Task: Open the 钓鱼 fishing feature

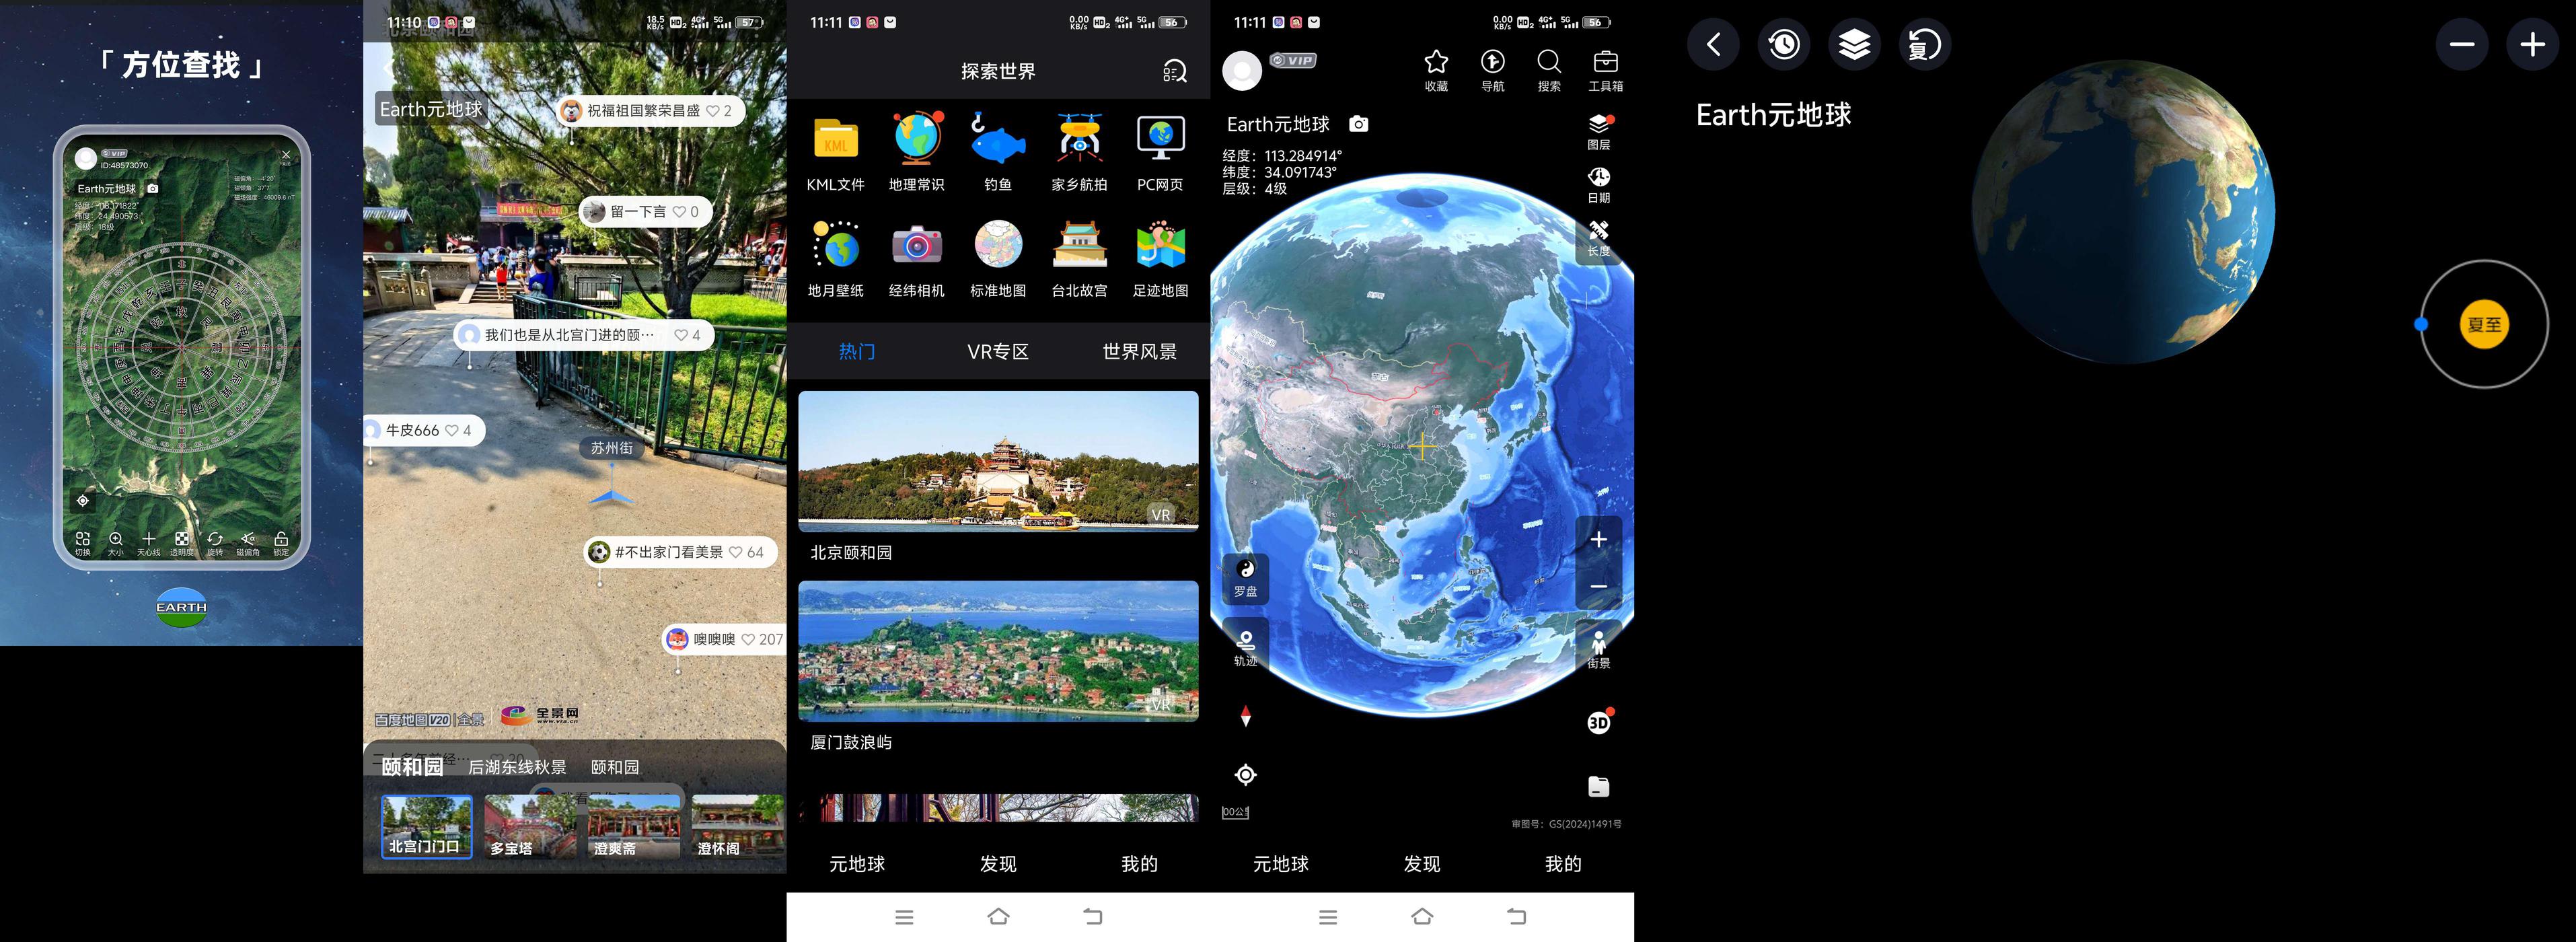Action: pos(997,141)
